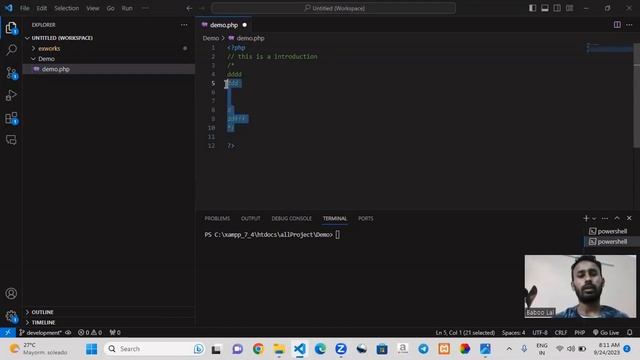
Task: Click the taskbar Search box
Action: 155,349
